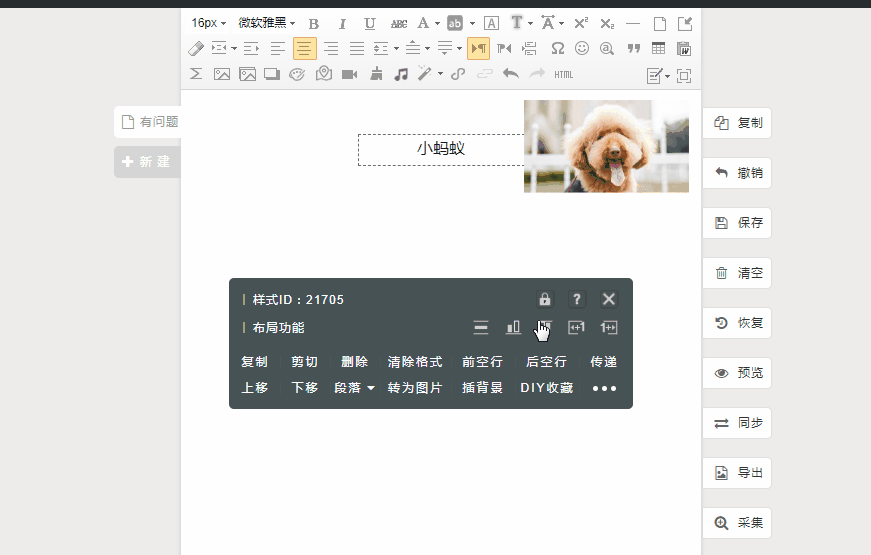Insert a hyperlink

click(x=458, y=74)
